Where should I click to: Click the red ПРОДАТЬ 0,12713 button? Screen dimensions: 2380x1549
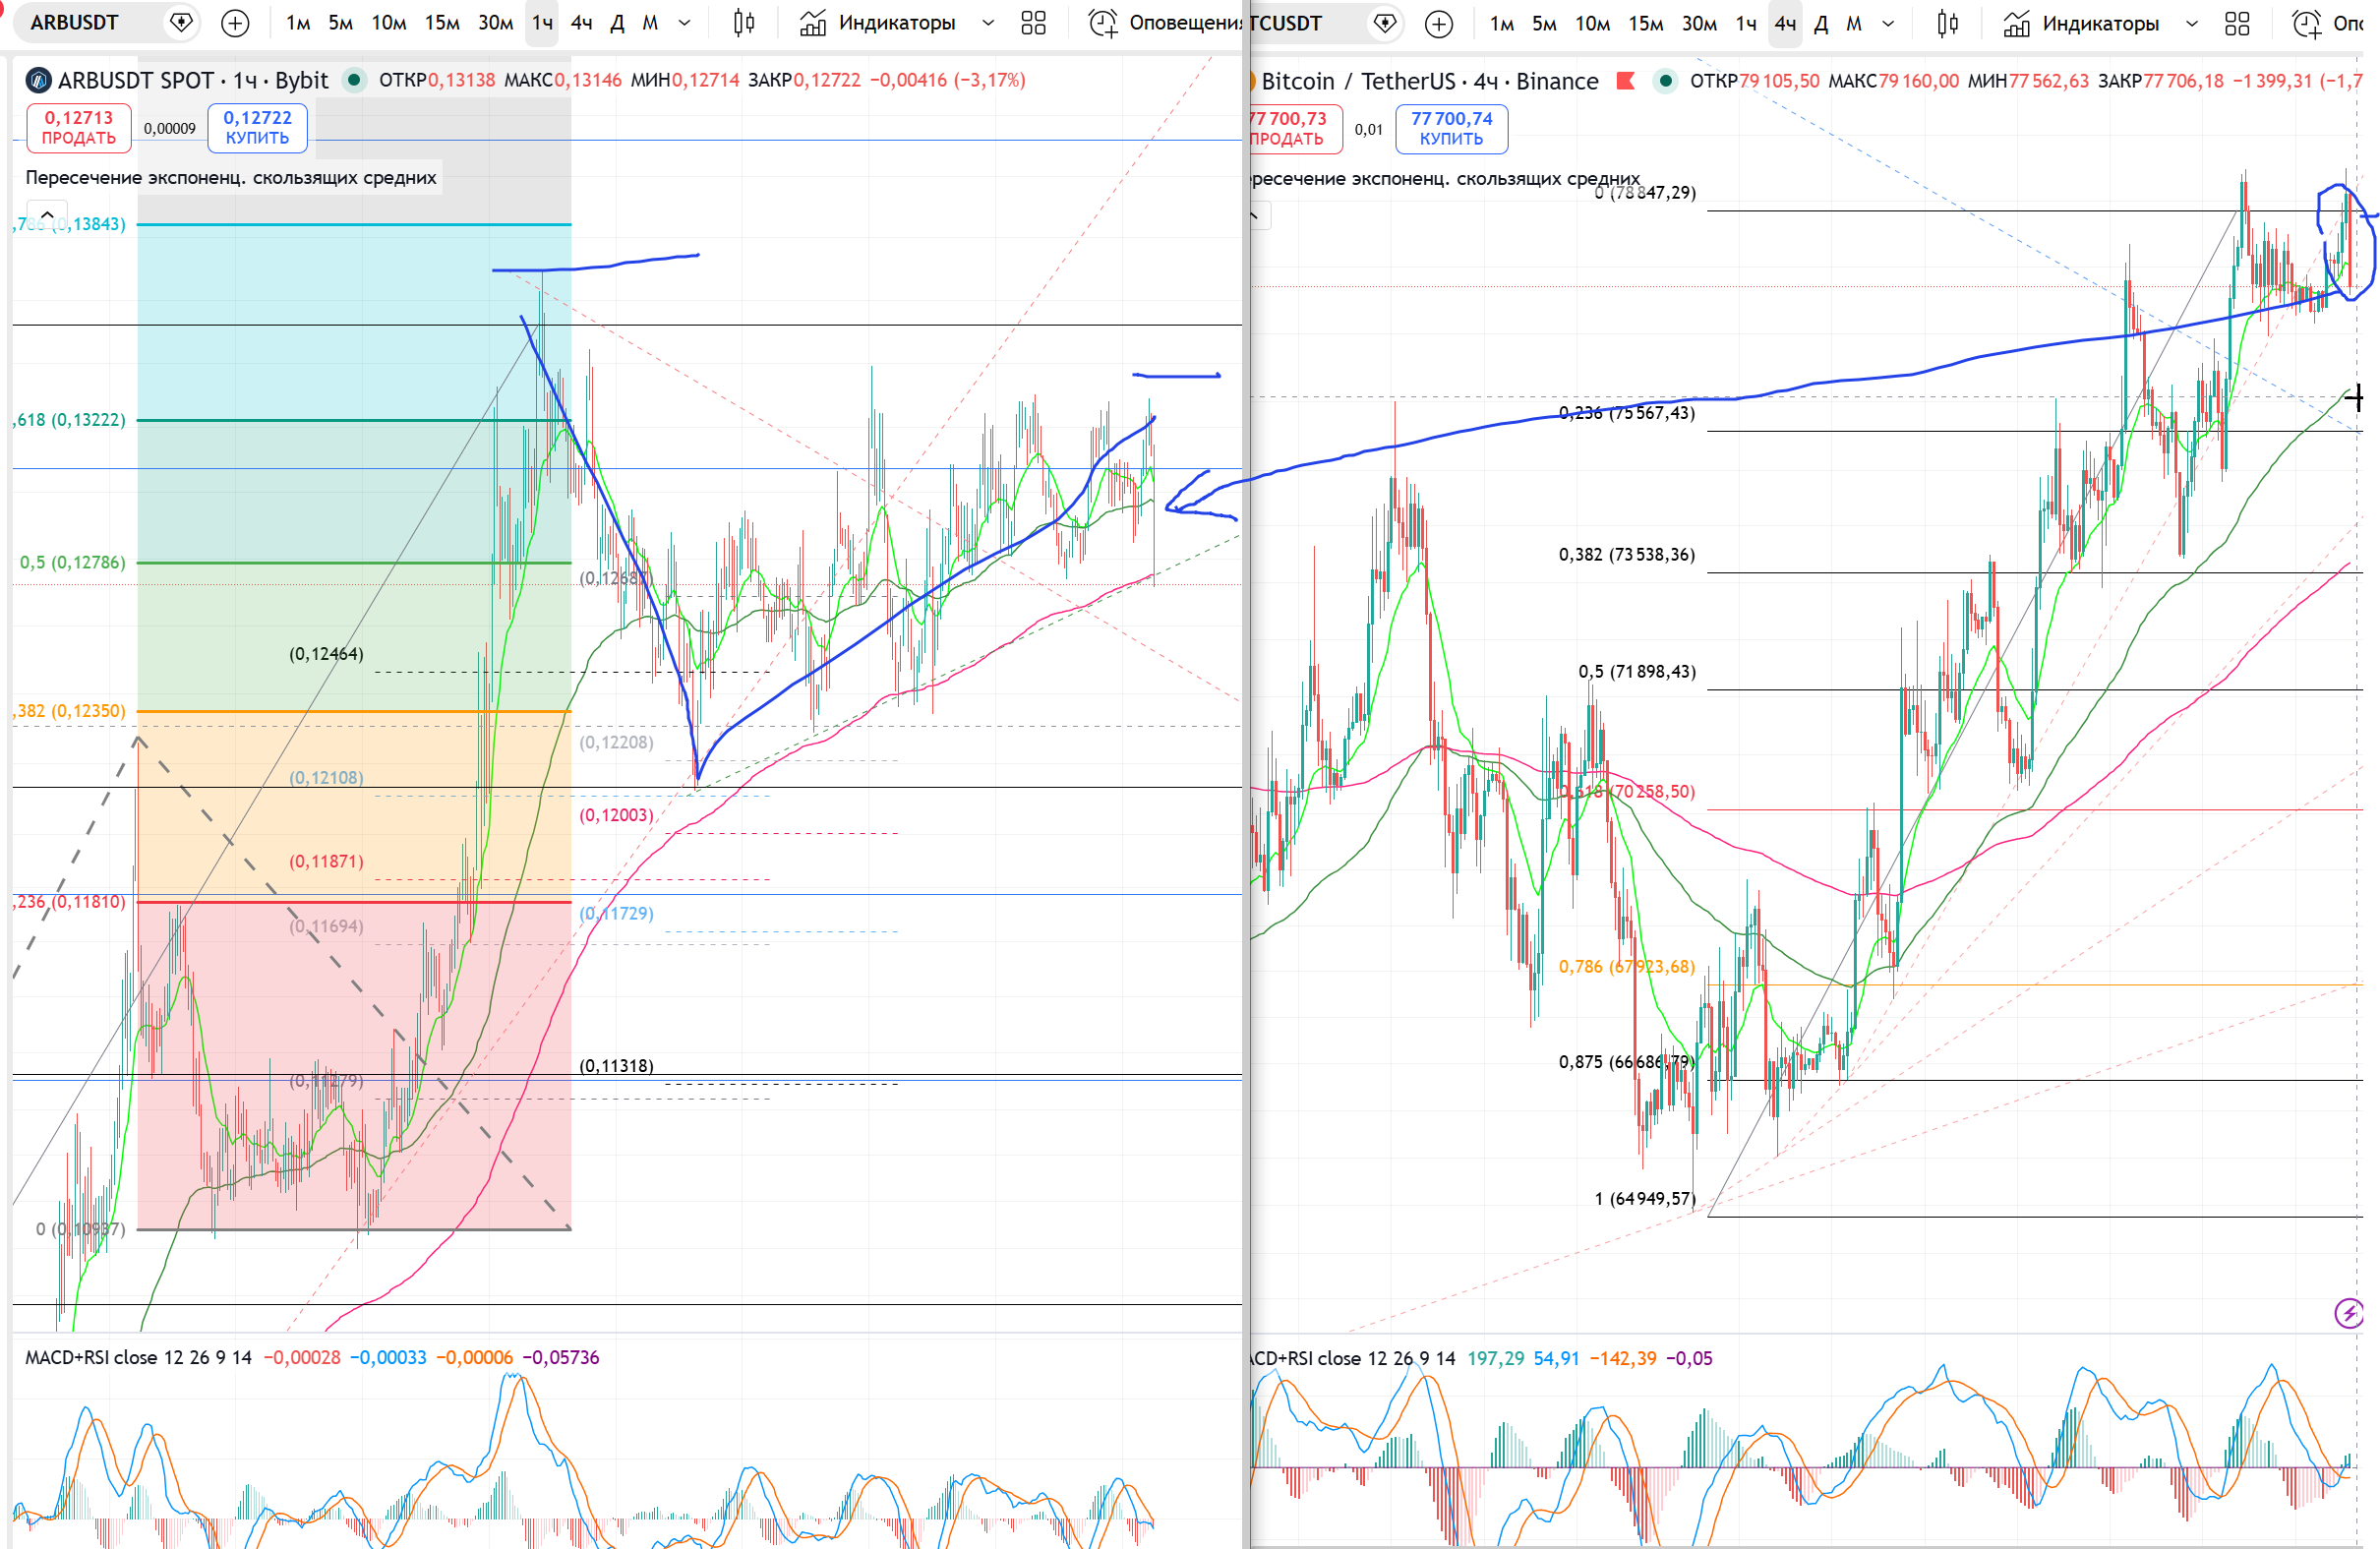[x=79, y=128]
